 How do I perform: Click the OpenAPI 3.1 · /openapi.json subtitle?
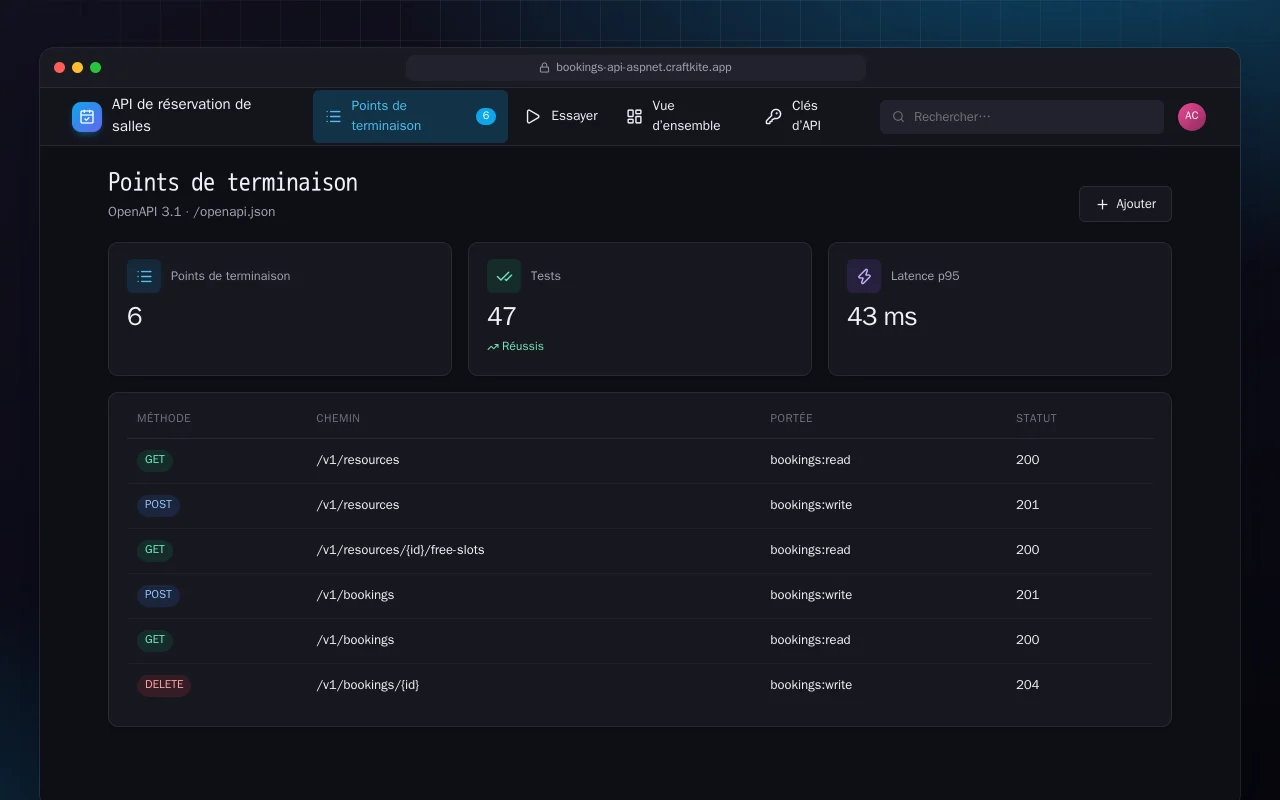(192, 212)
